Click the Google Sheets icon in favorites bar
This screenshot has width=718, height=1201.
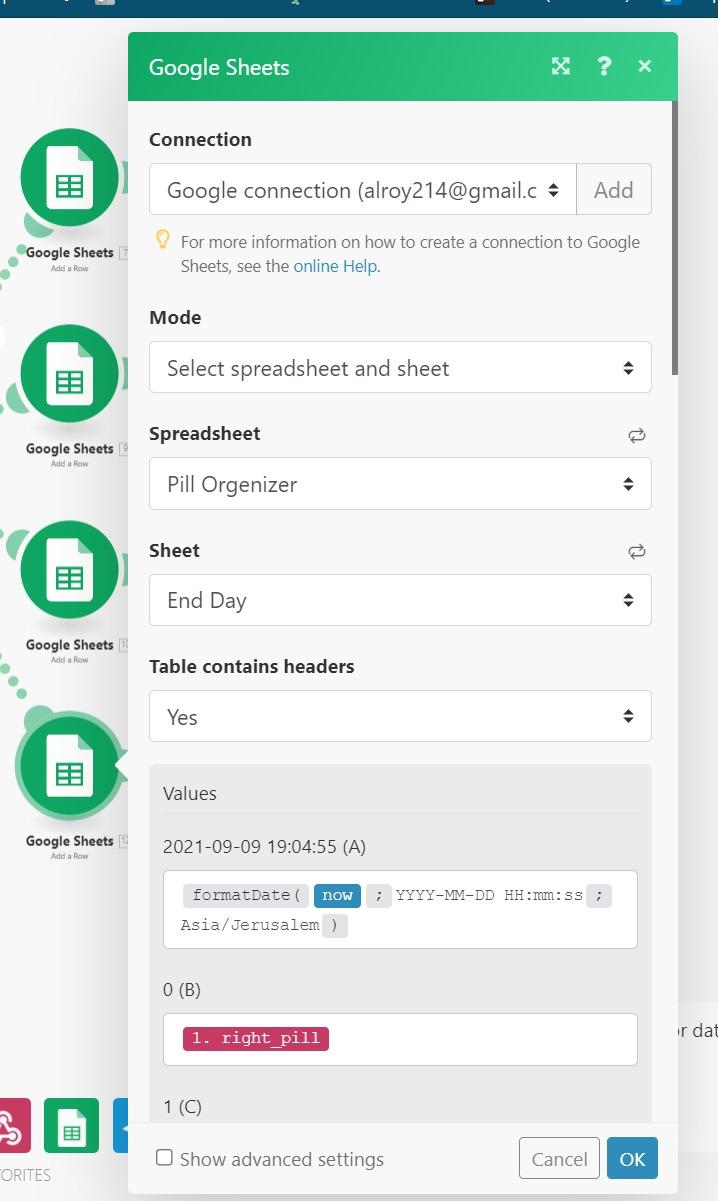click(71, 1125)
